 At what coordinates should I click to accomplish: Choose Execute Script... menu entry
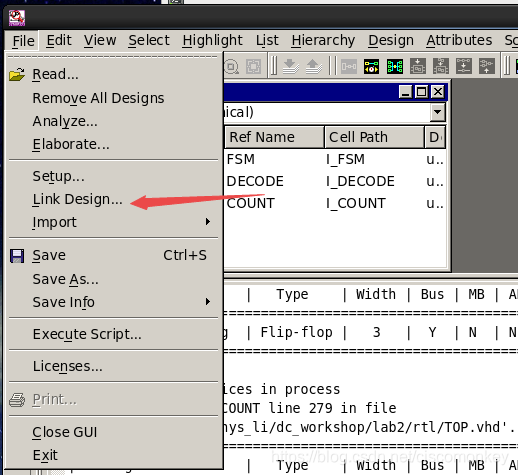[x=113, y=334]
